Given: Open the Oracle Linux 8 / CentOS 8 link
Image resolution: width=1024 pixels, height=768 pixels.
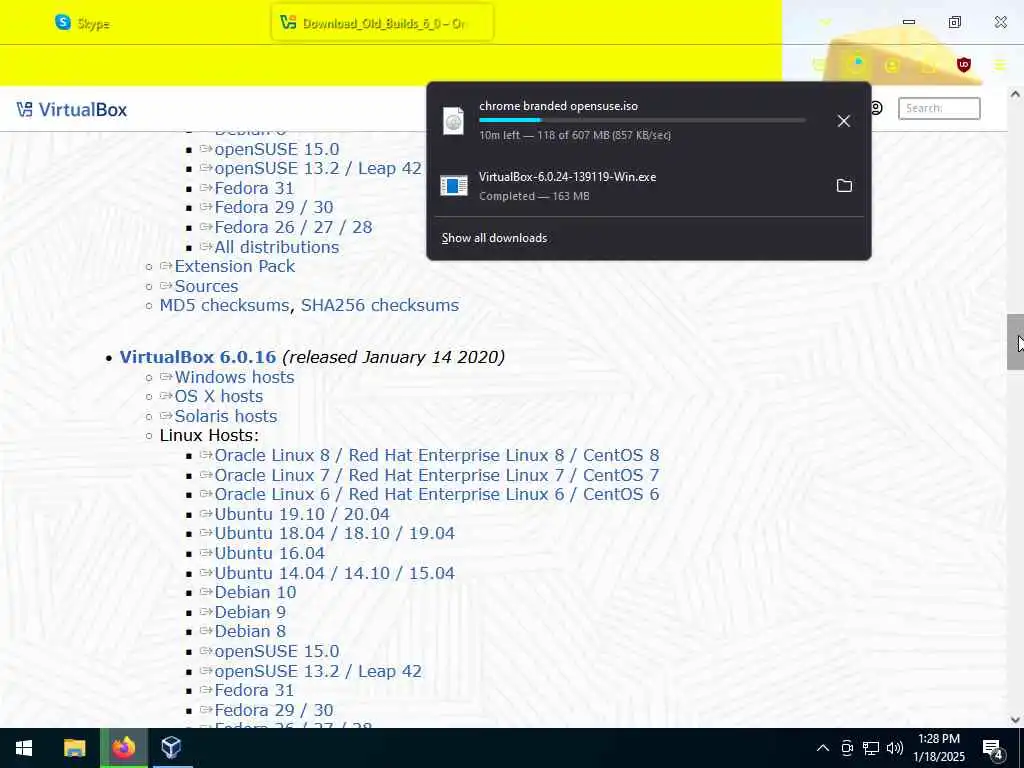Looking at the screenshot, I should pyautogui.click(x=437, y=455).
